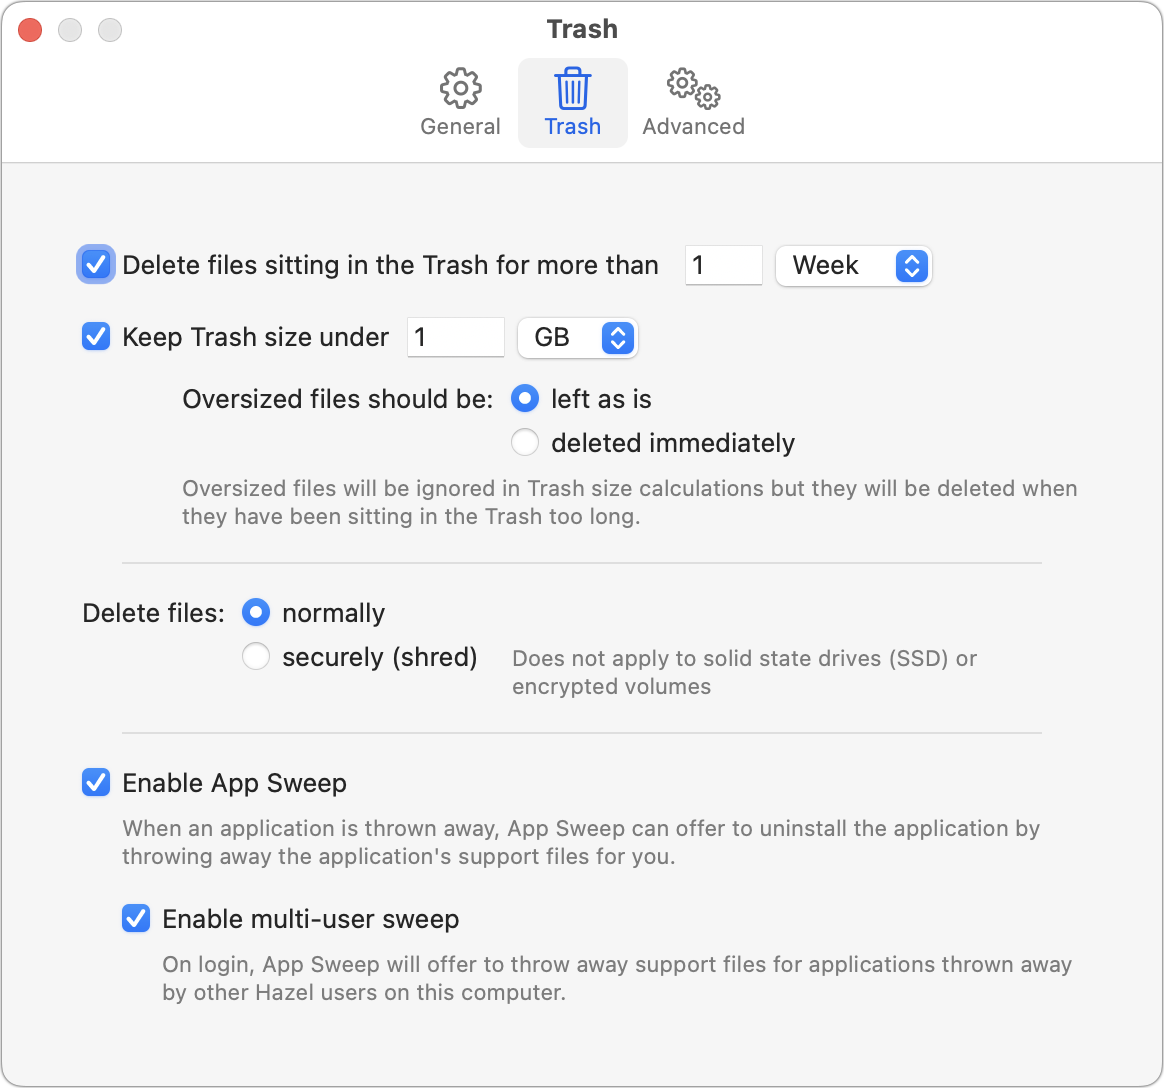Switch to the General tab

click(460, 100)
